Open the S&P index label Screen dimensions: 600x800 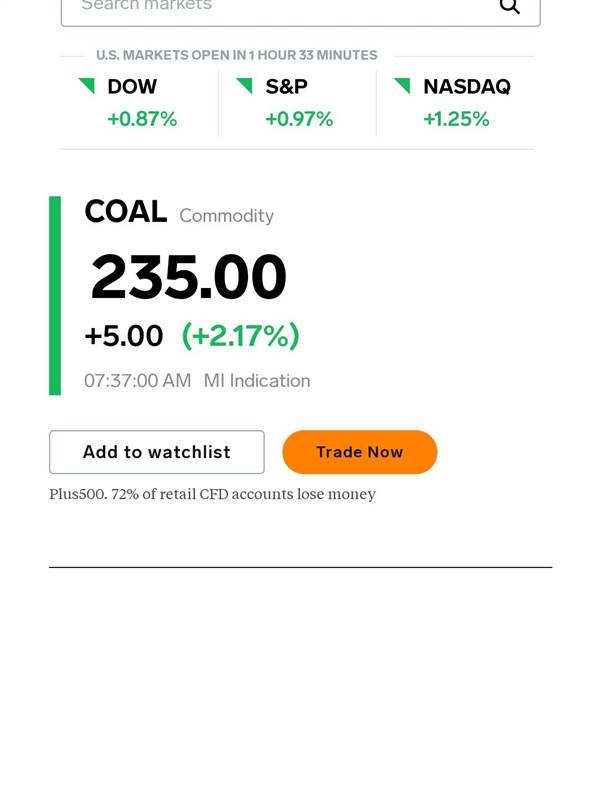pos(286,87)
